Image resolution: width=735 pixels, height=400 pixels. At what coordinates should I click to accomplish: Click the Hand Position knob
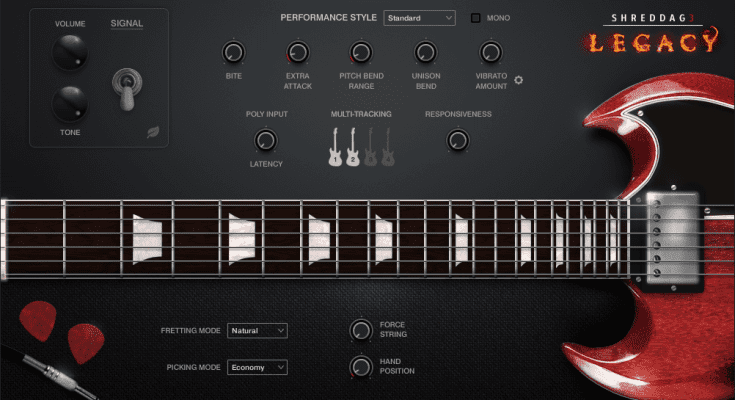pos(360,366)
